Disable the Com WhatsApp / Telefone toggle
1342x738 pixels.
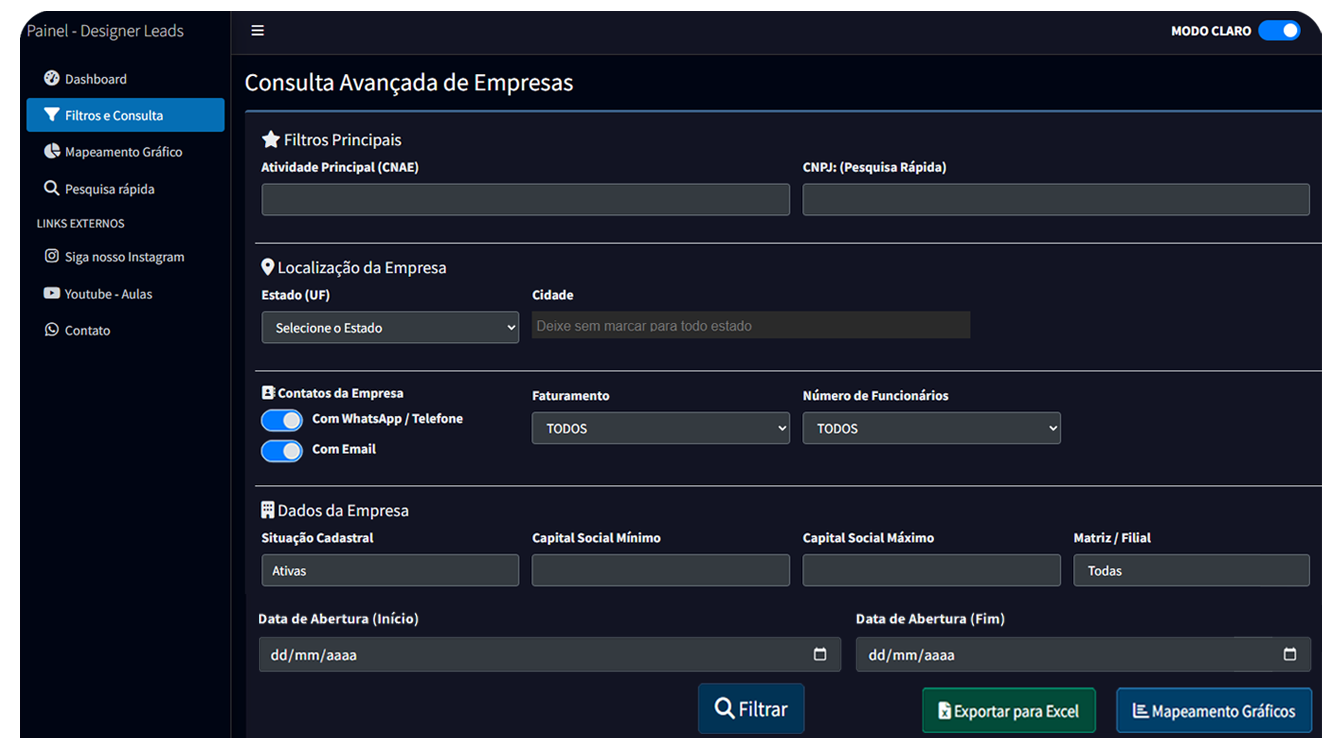281,420
